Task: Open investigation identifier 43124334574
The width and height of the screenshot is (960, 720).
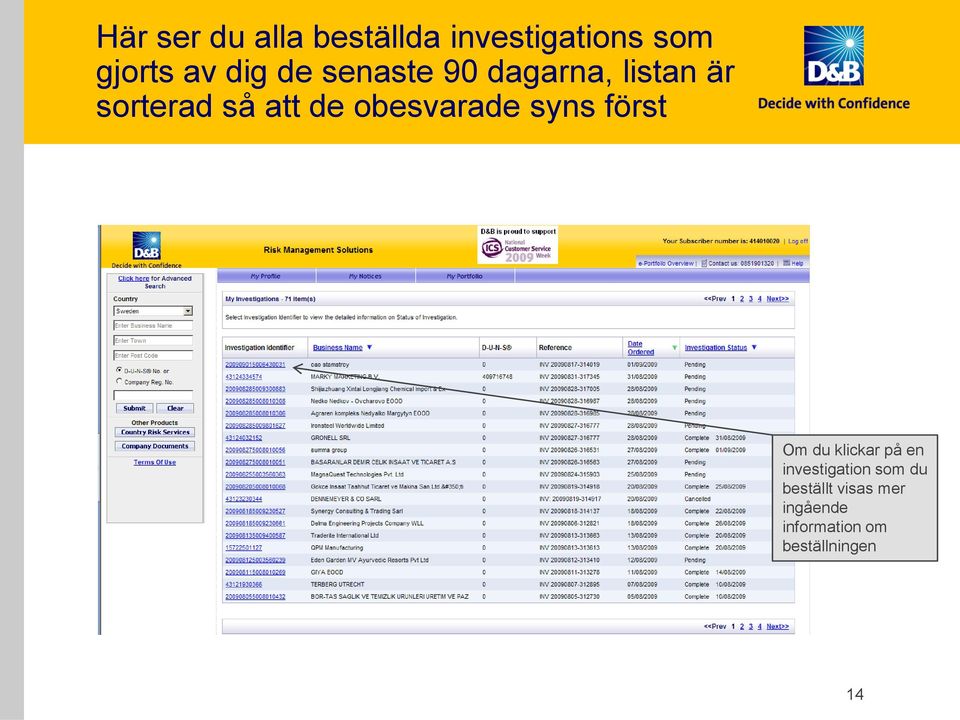Action: click(x=243, y=377)
